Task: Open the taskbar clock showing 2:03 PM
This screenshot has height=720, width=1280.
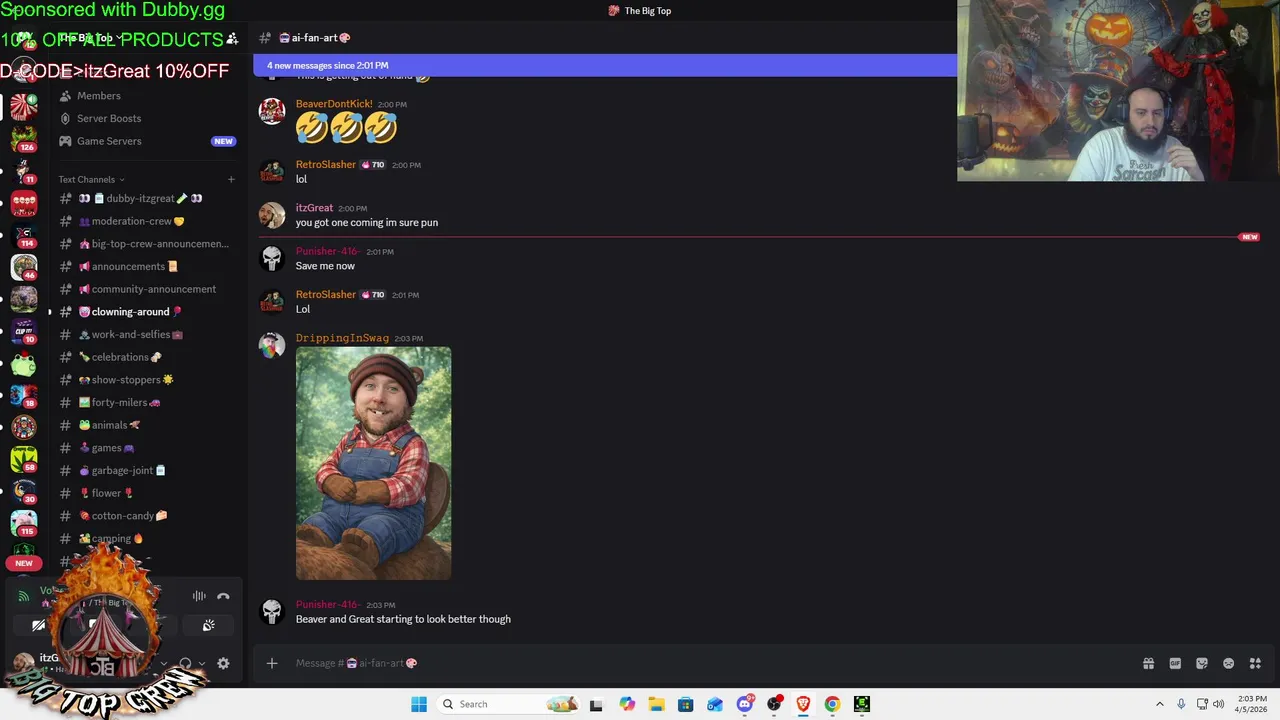Action: pyautogui.click(x=1252, y=704)
